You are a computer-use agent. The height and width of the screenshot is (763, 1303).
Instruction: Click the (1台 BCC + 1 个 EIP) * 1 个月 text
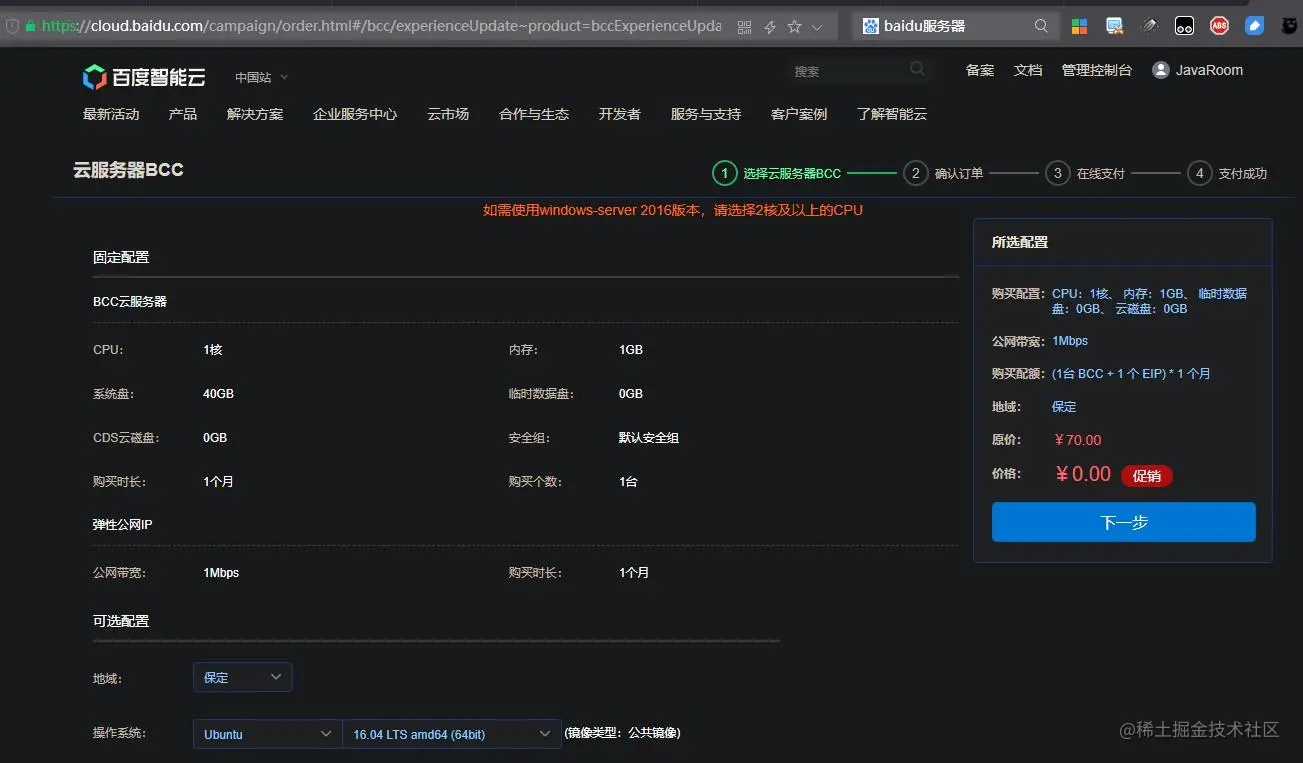click(x=1131, y=374)
